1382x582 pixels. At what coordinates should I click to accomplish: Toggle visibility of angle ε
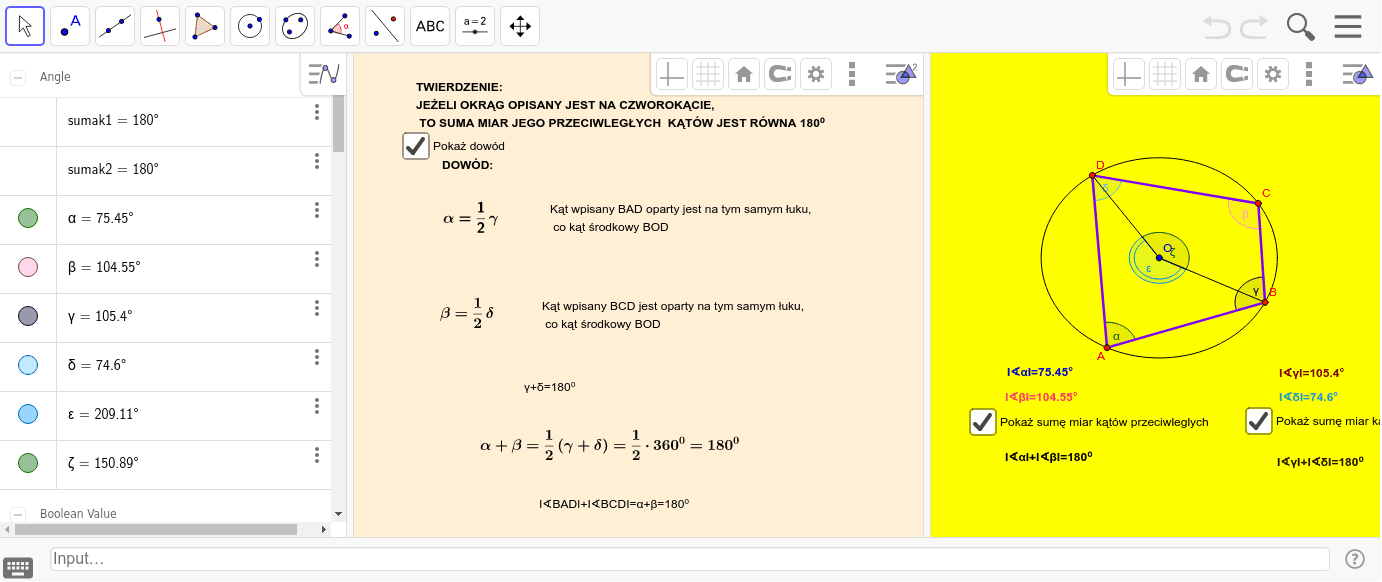click(x=28, y=414)
